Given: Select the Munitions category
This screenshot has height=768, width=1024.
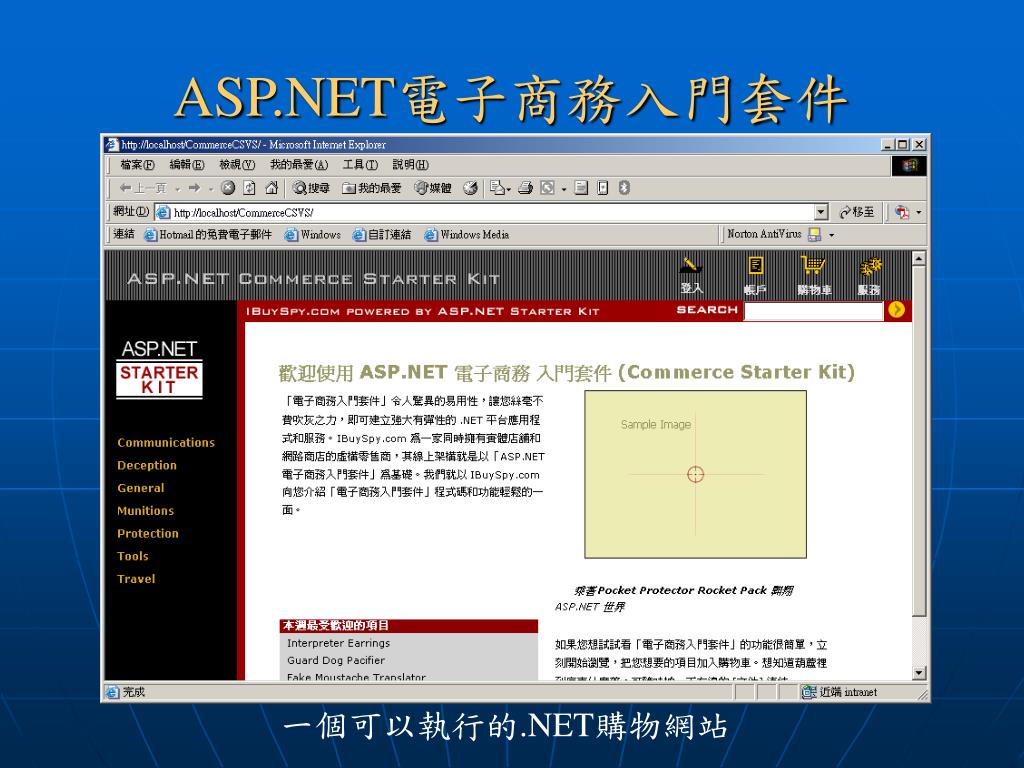Looking at the screenshot, I should [x=146, y=511].
